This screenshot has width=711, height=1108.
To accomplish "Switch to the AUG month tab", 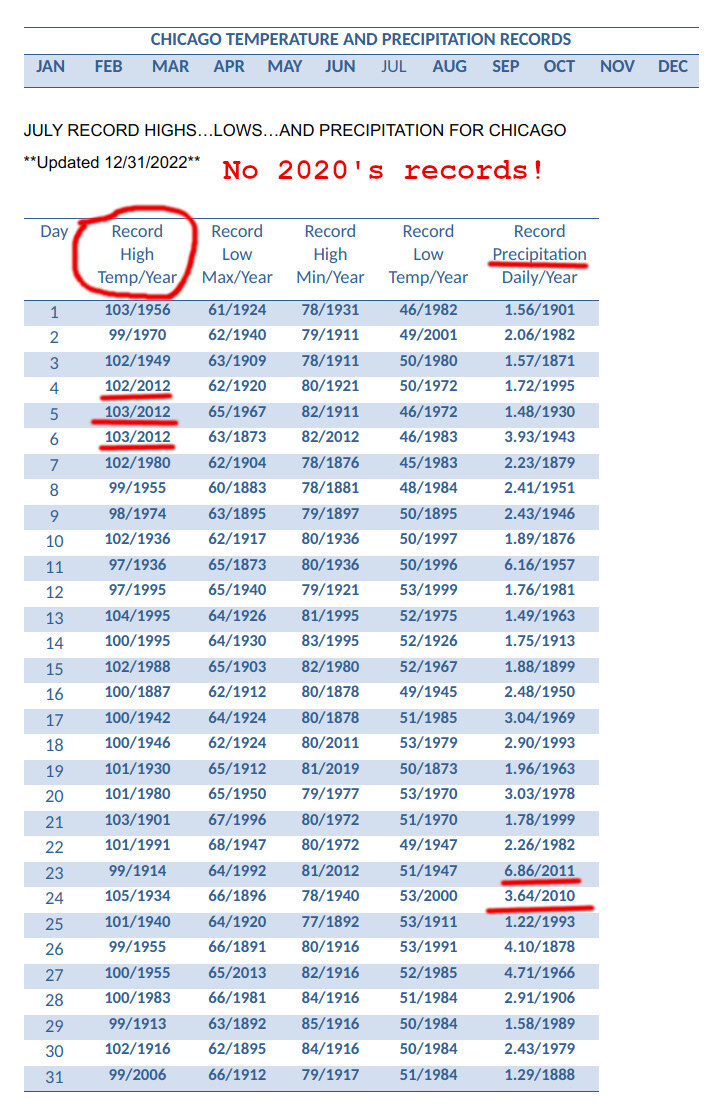I will pos(449,66).
